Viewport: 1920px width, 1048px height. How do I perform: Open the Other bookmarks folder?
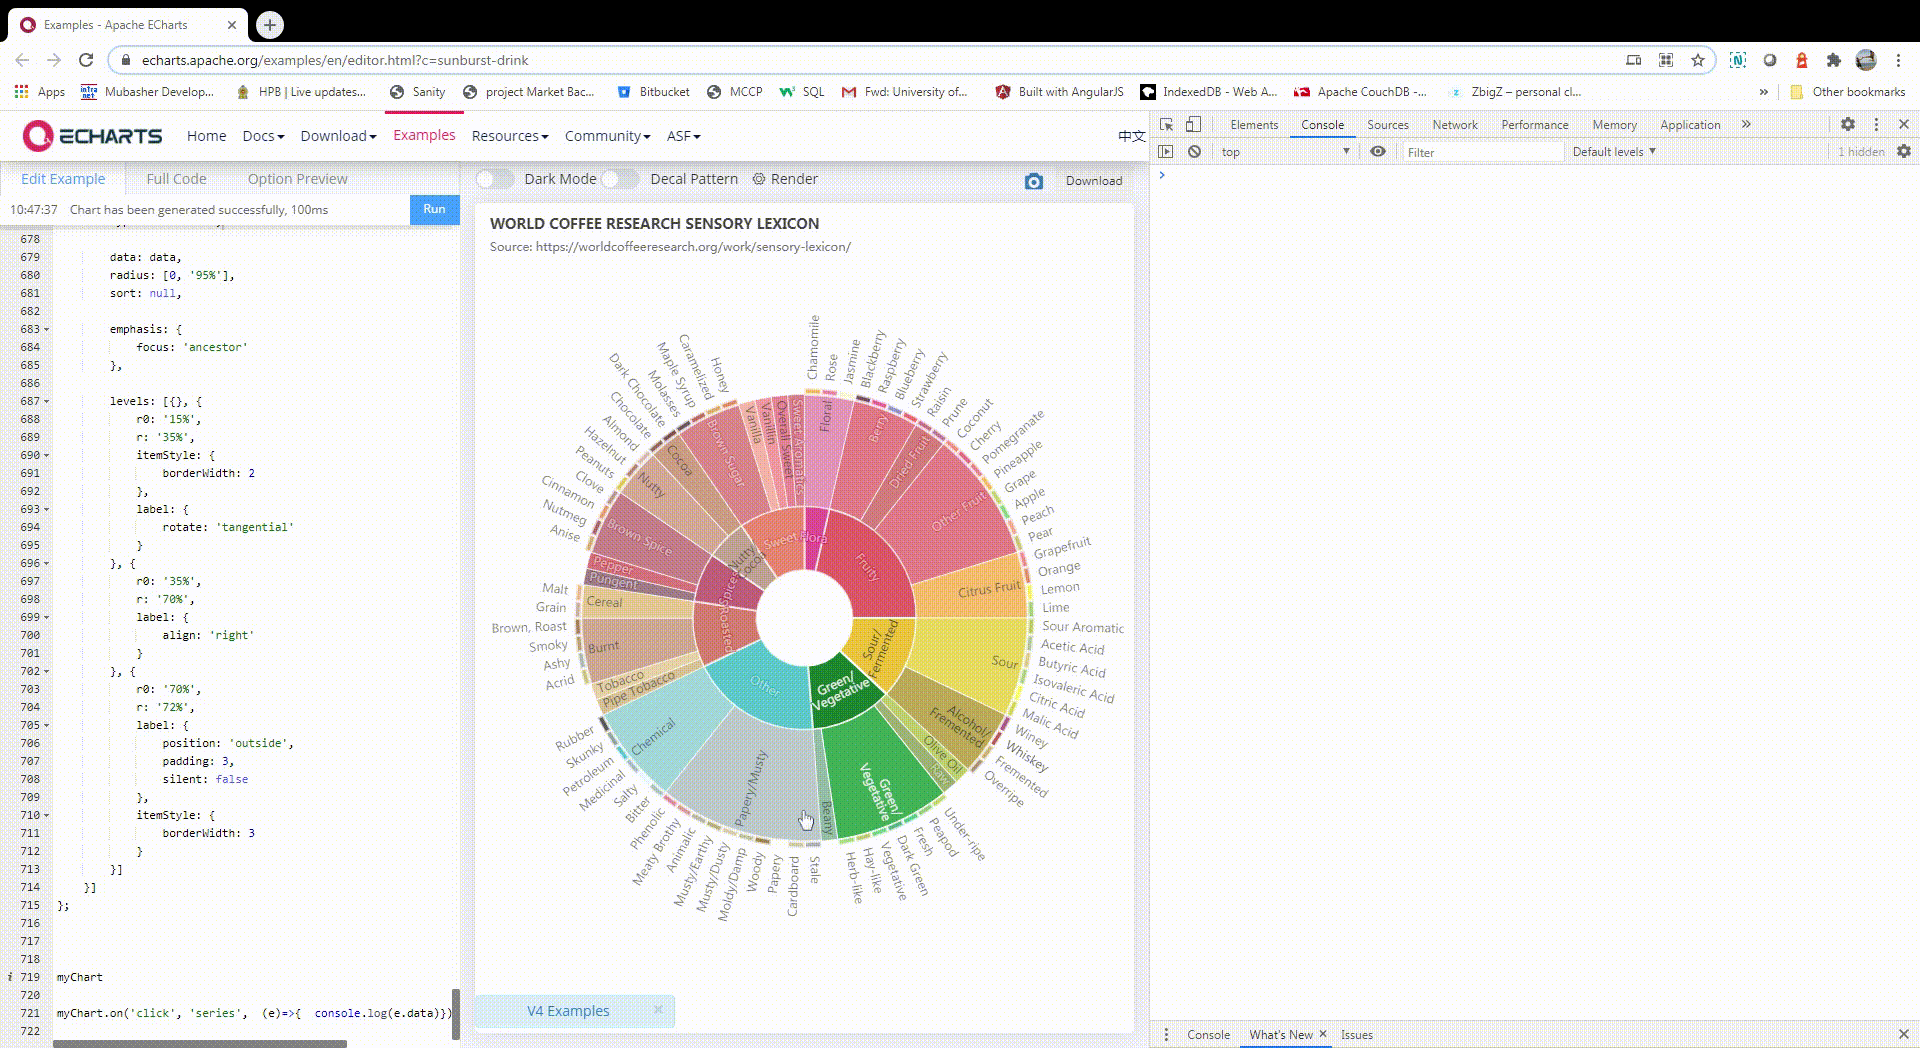click(1847, 91)
